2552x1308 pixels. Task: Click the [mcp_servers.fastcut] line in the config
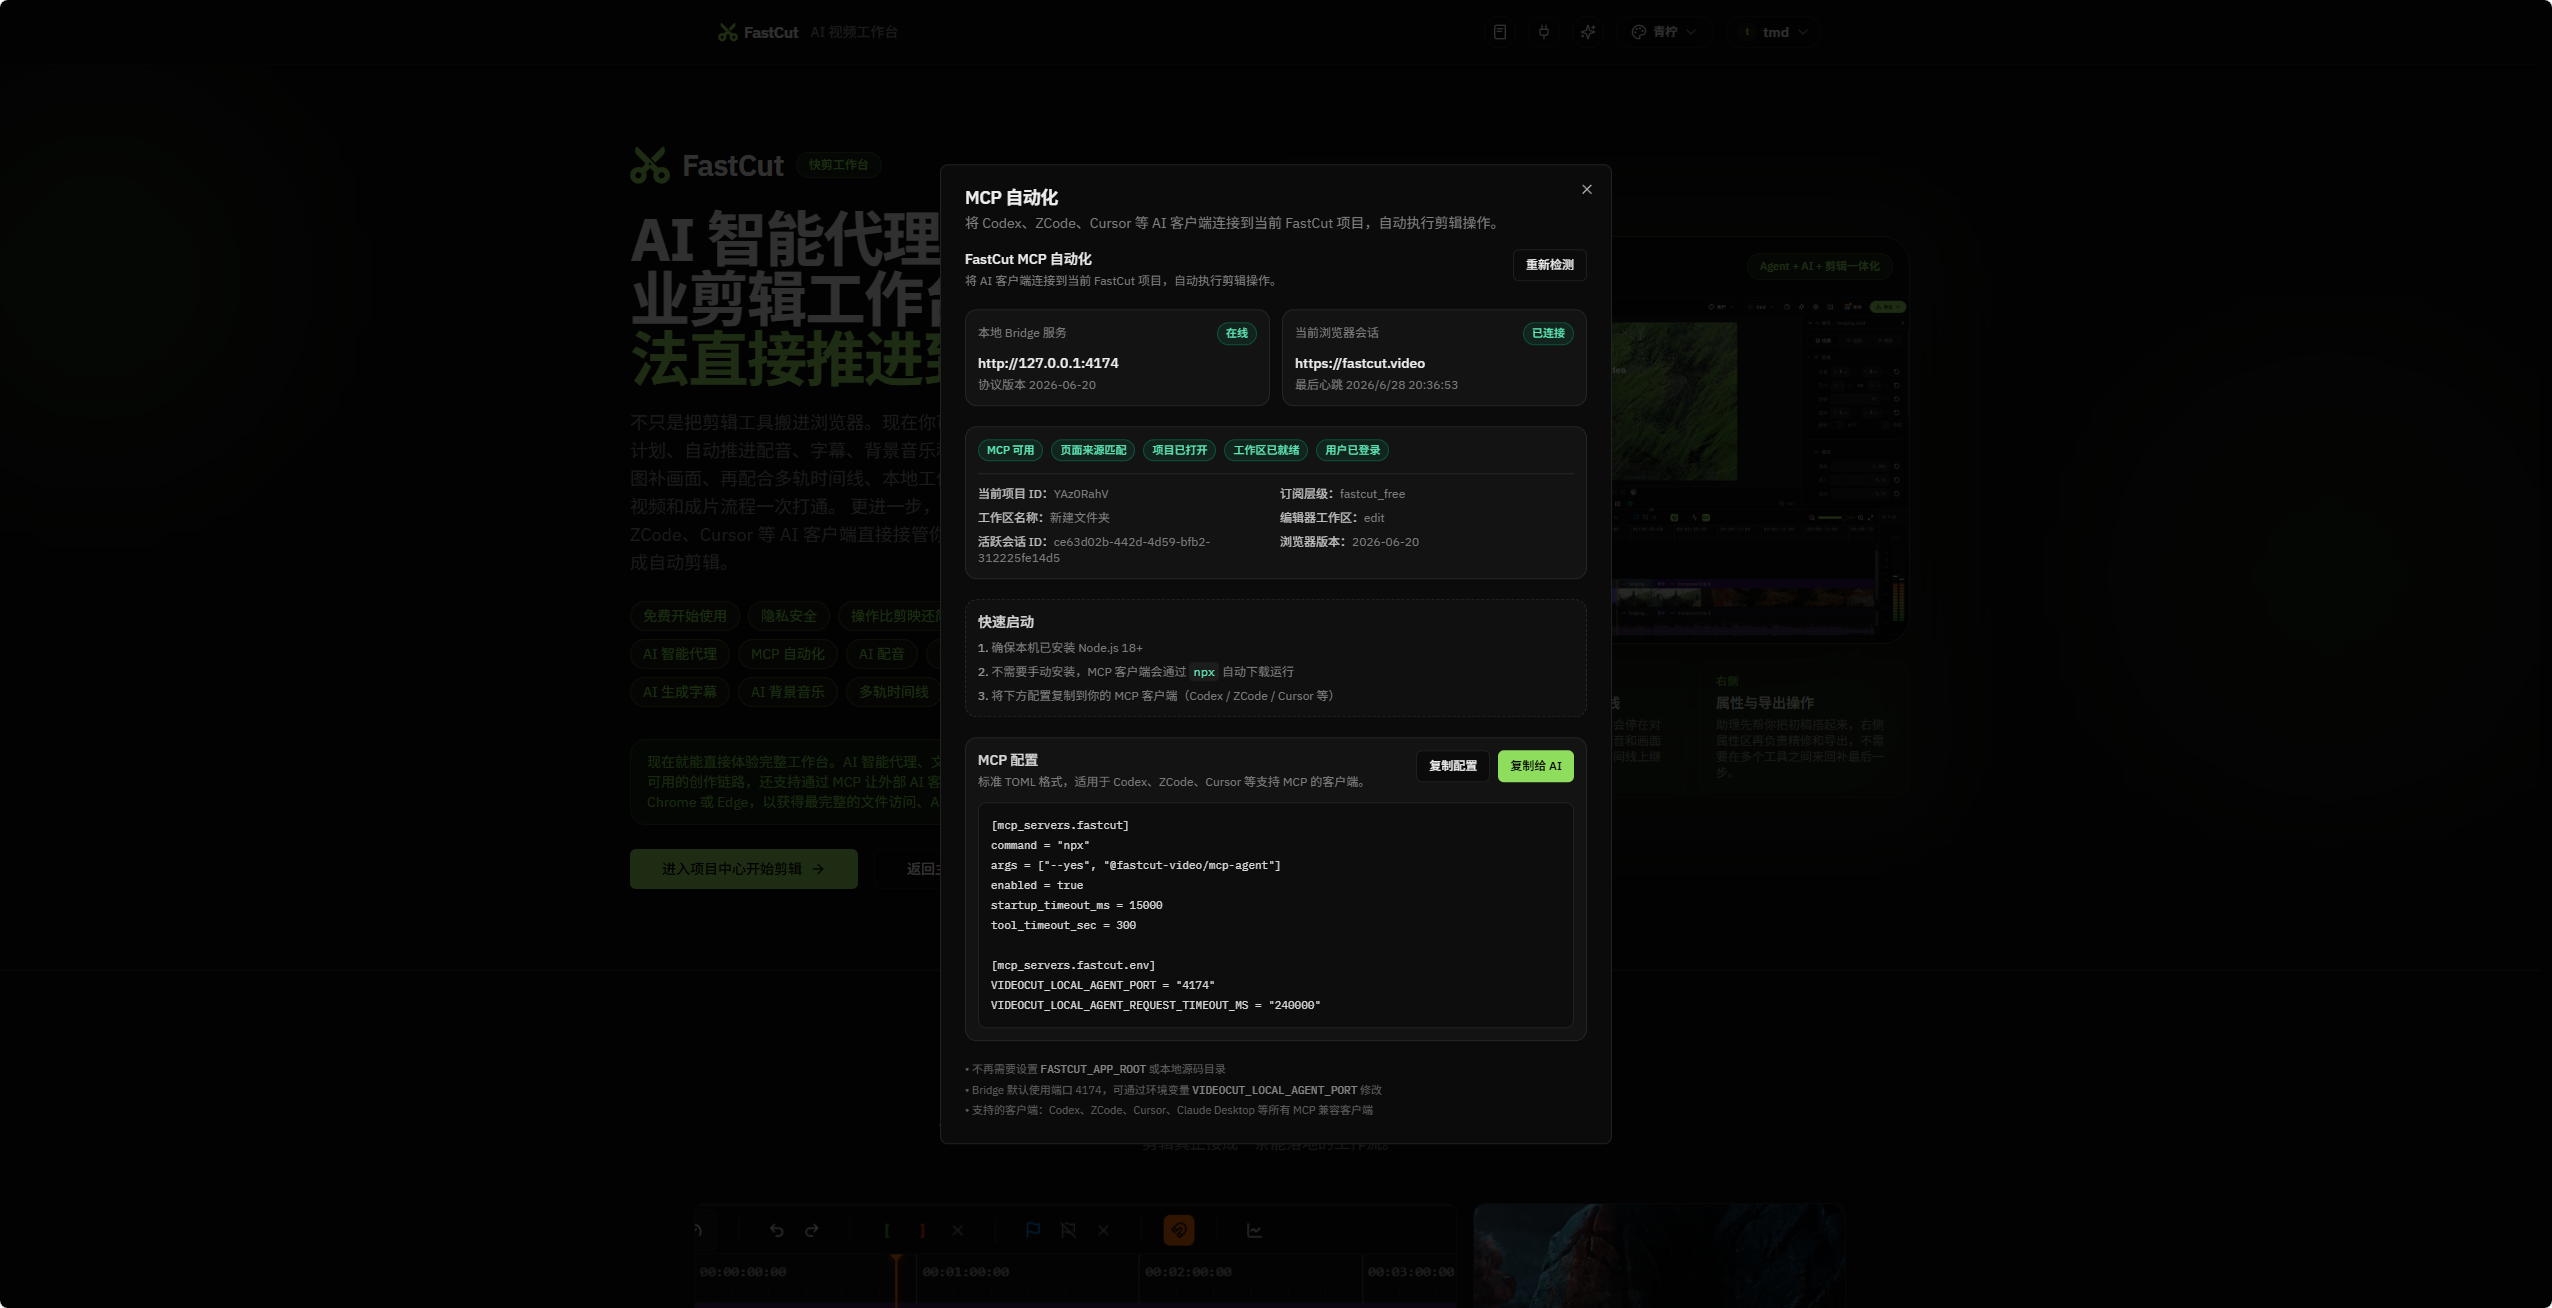(1059, 826)
